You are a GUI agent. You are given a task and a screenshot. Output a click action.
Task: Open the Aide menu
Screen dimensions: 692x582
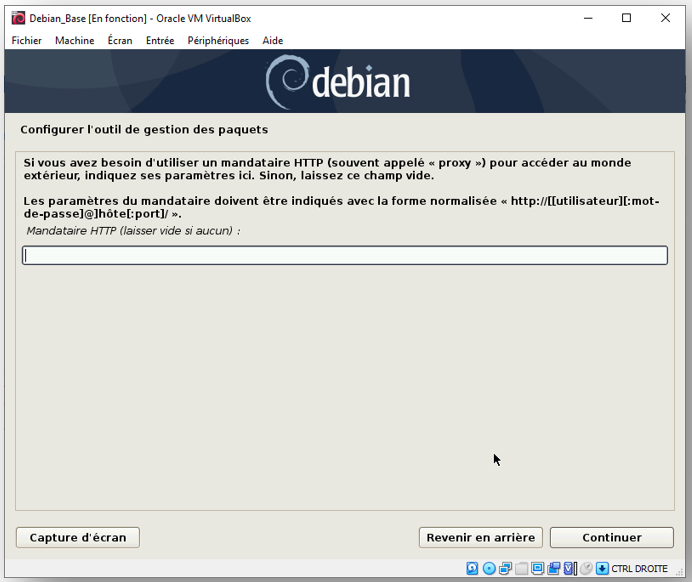point(273,41)
